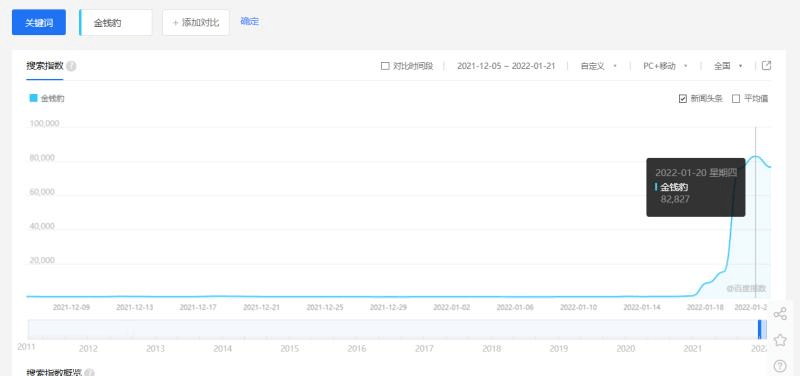
Task: Open the 自定义 time range dropdown
Action: pyautogui.click(x=598, y=66)
